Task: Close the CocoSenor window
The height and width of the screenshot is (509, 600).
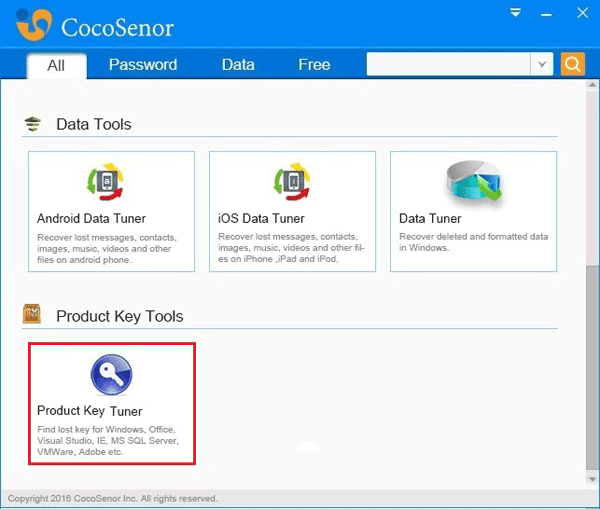Action: [582, 13]
